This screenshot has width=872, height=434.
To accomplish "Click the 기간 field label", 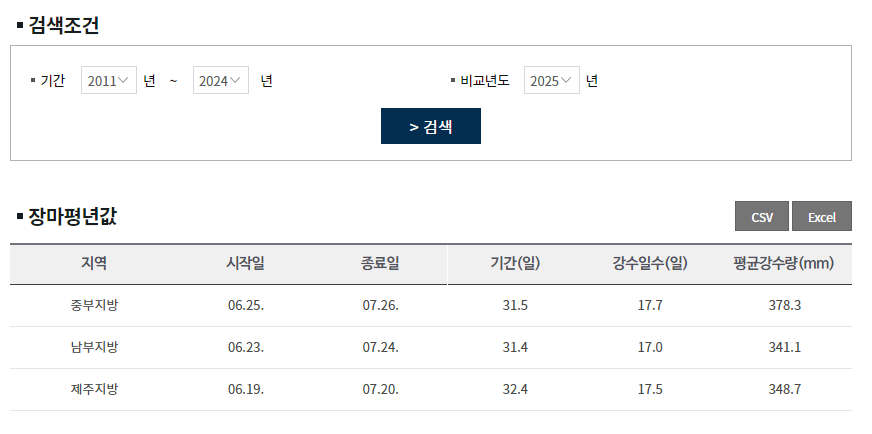I will [52, 81].
